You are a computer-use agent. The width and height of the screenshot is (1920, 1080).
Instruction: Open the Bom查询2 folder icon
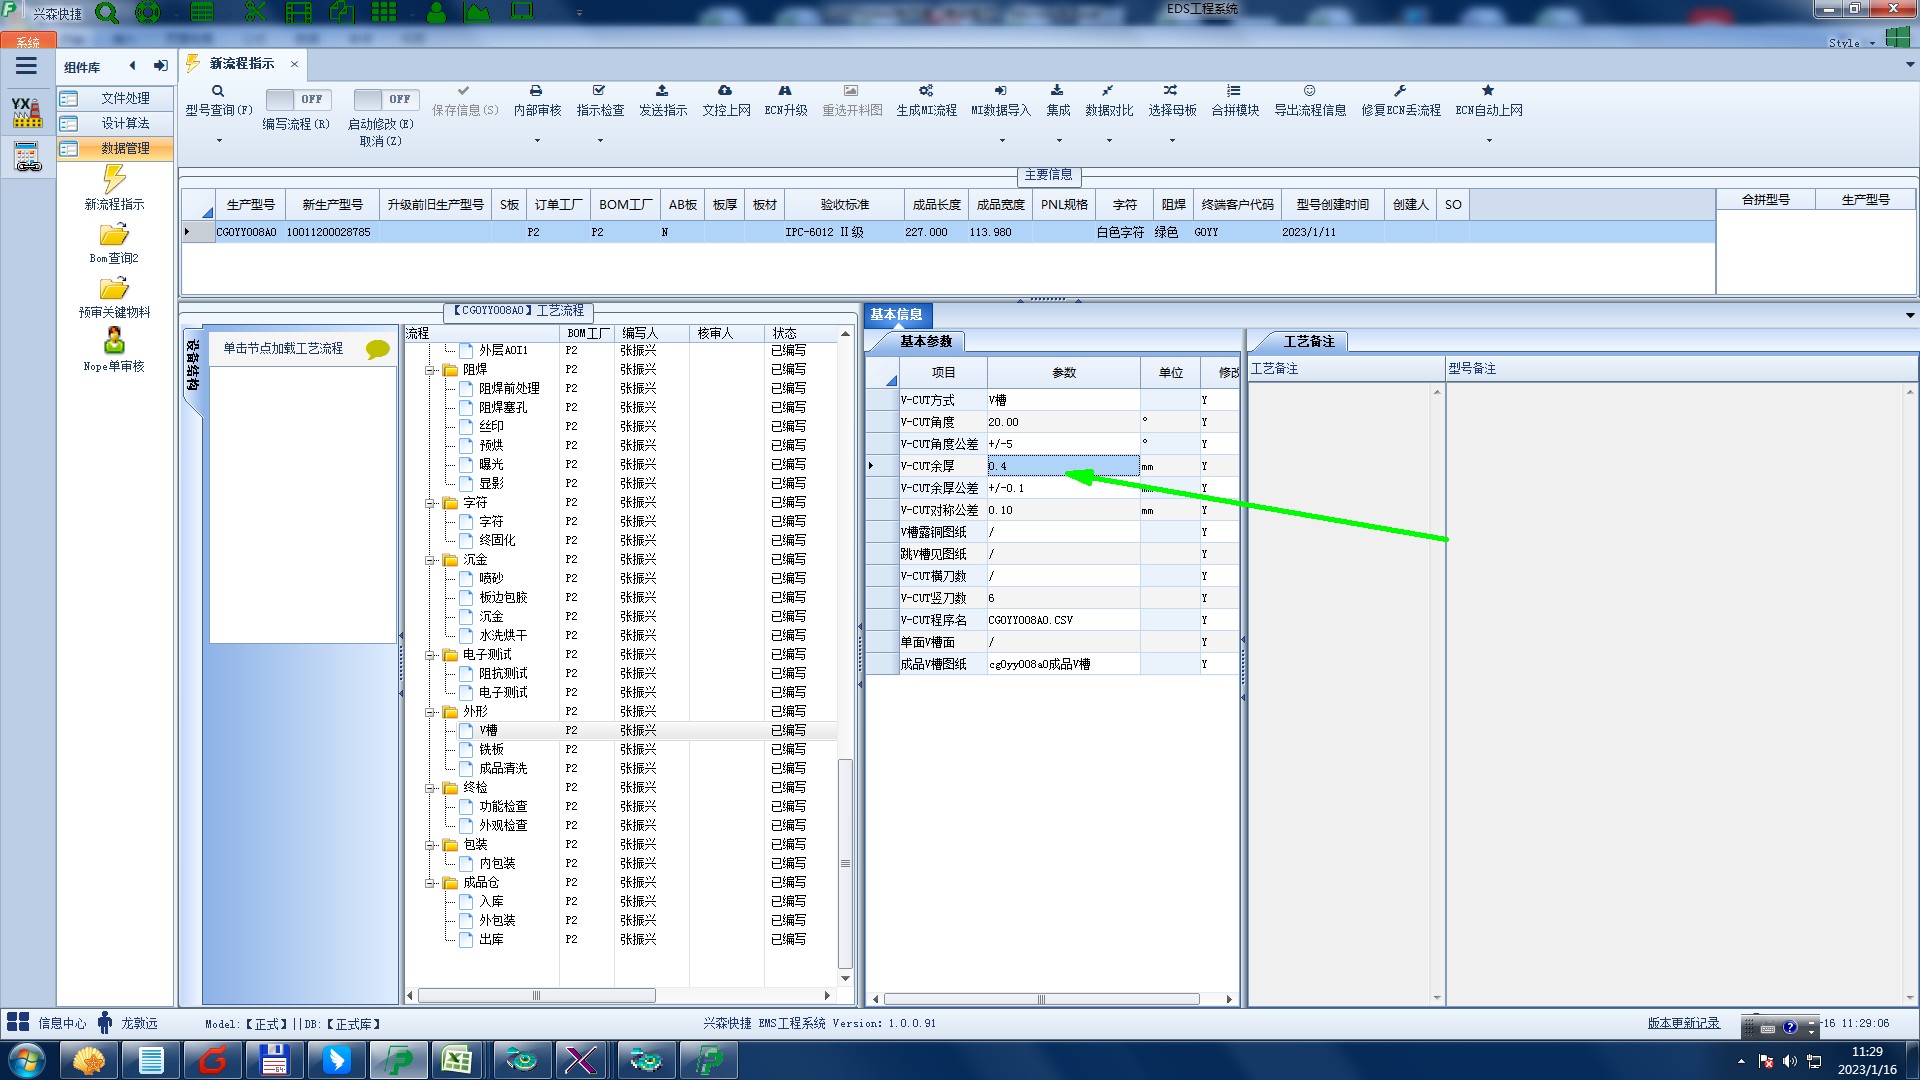click(114, 235)
